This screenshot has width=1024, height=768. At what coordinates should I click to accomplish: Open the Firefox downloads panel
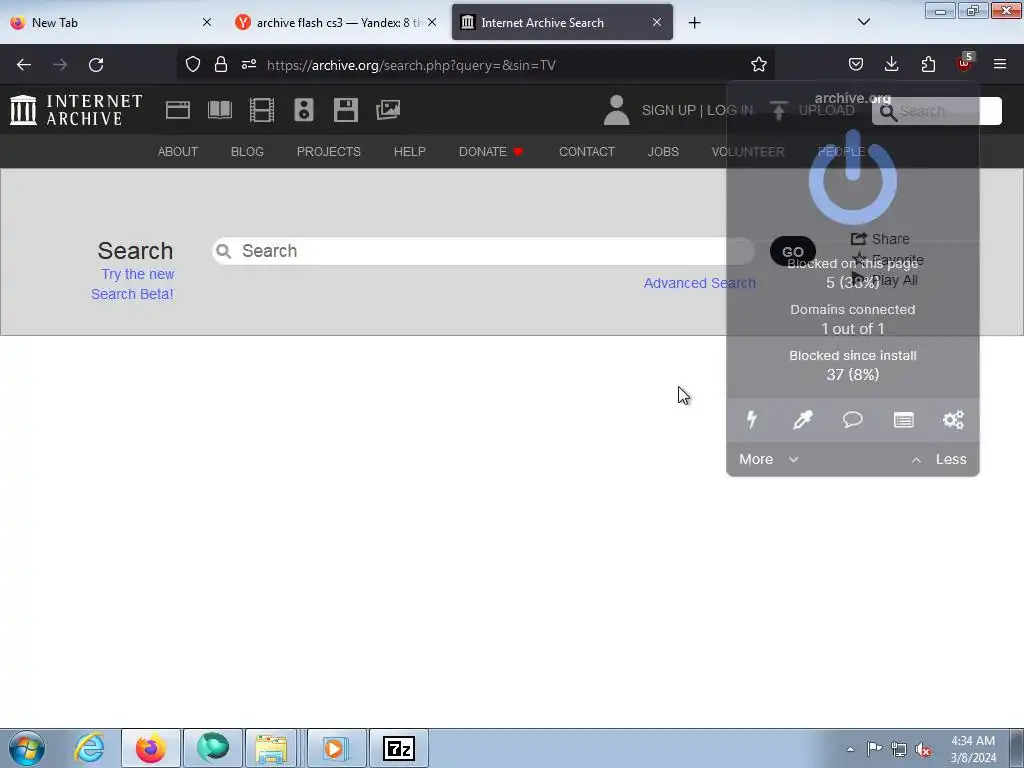click(891, 64)
